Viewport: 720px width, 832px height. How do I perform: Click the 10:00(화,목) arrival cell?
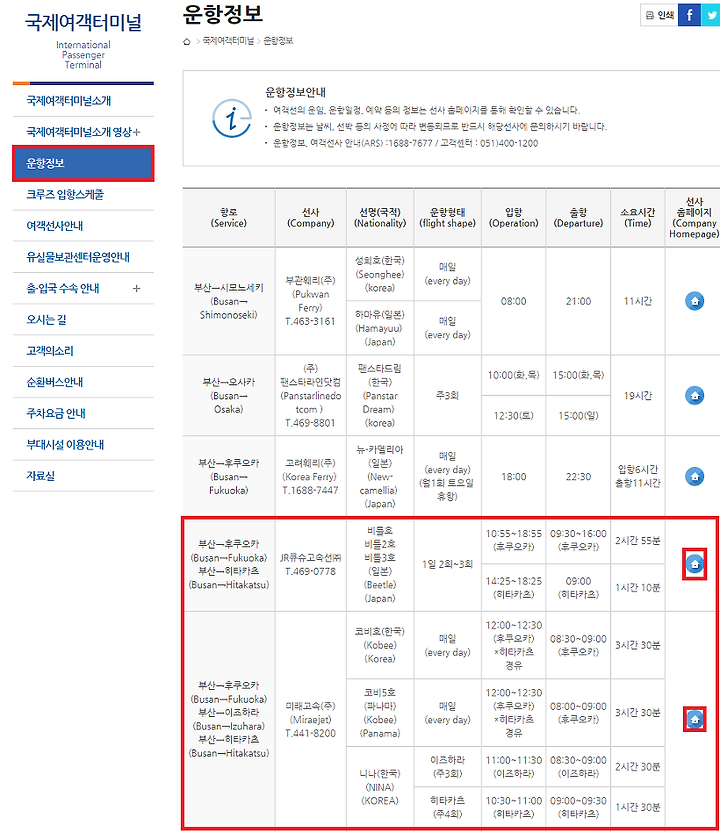(x=514, y=375)
